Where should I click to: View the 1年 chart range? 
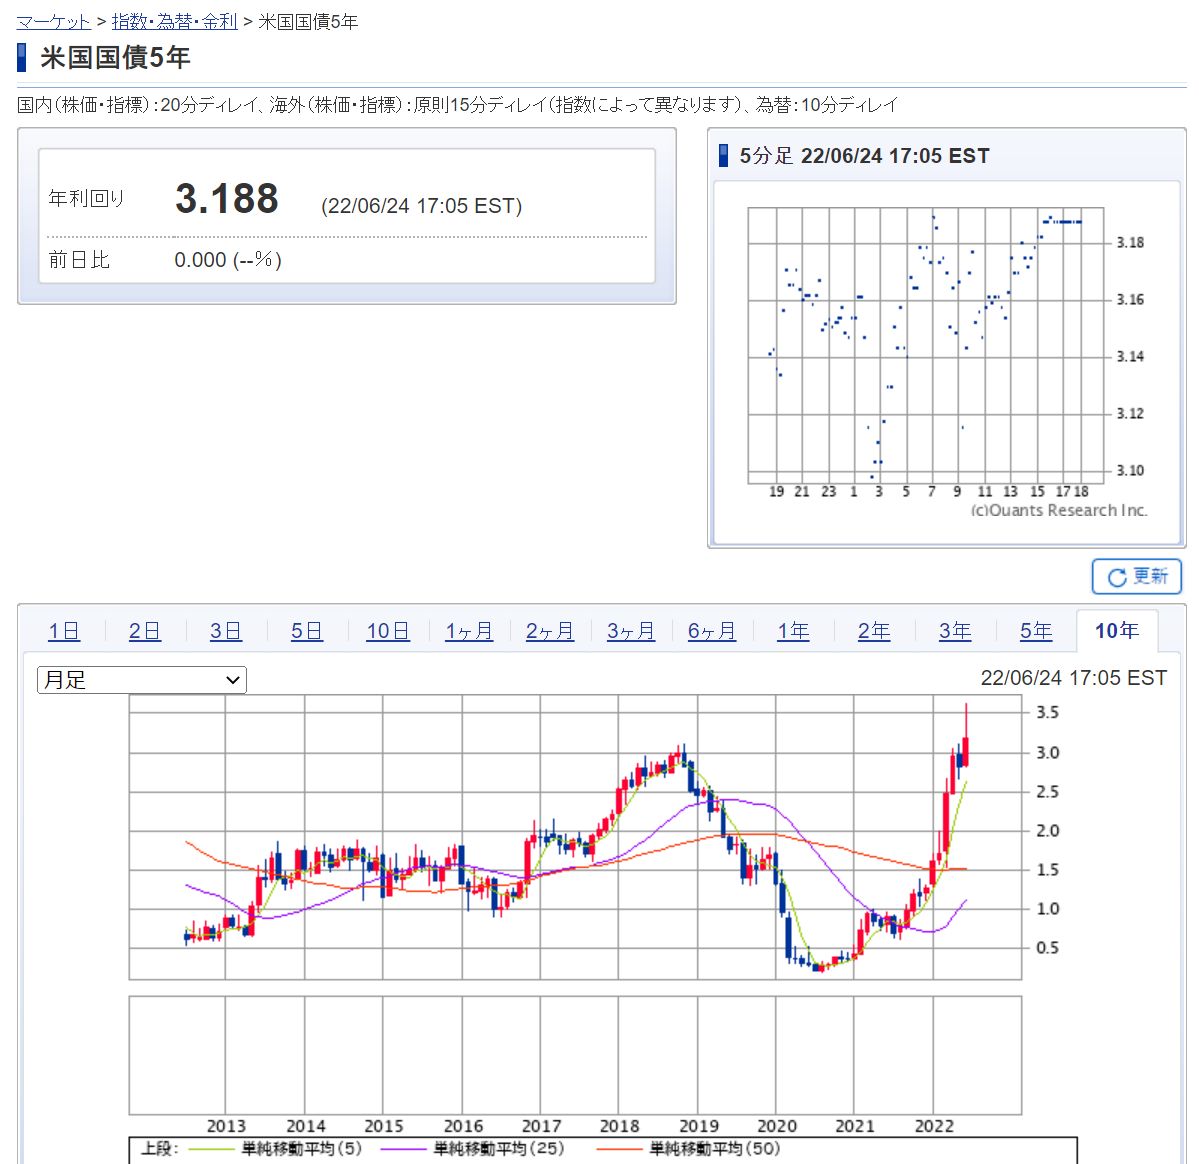point(793,631)
